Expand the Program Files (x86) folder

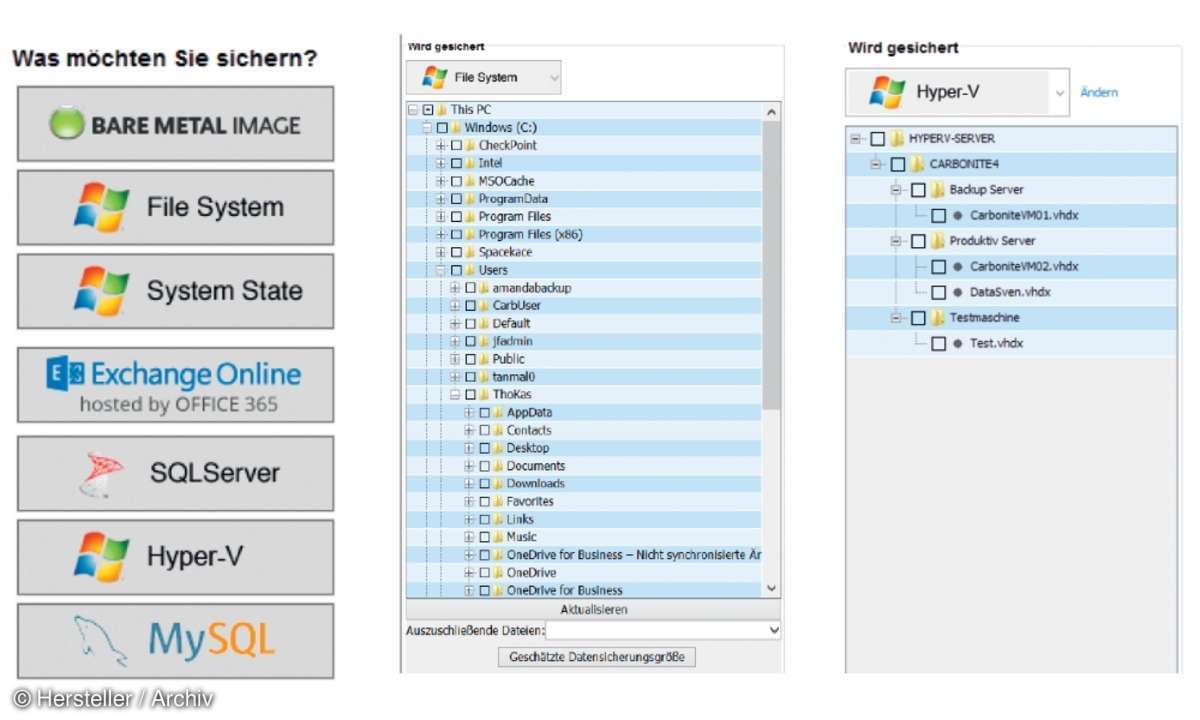coord(441,234)
